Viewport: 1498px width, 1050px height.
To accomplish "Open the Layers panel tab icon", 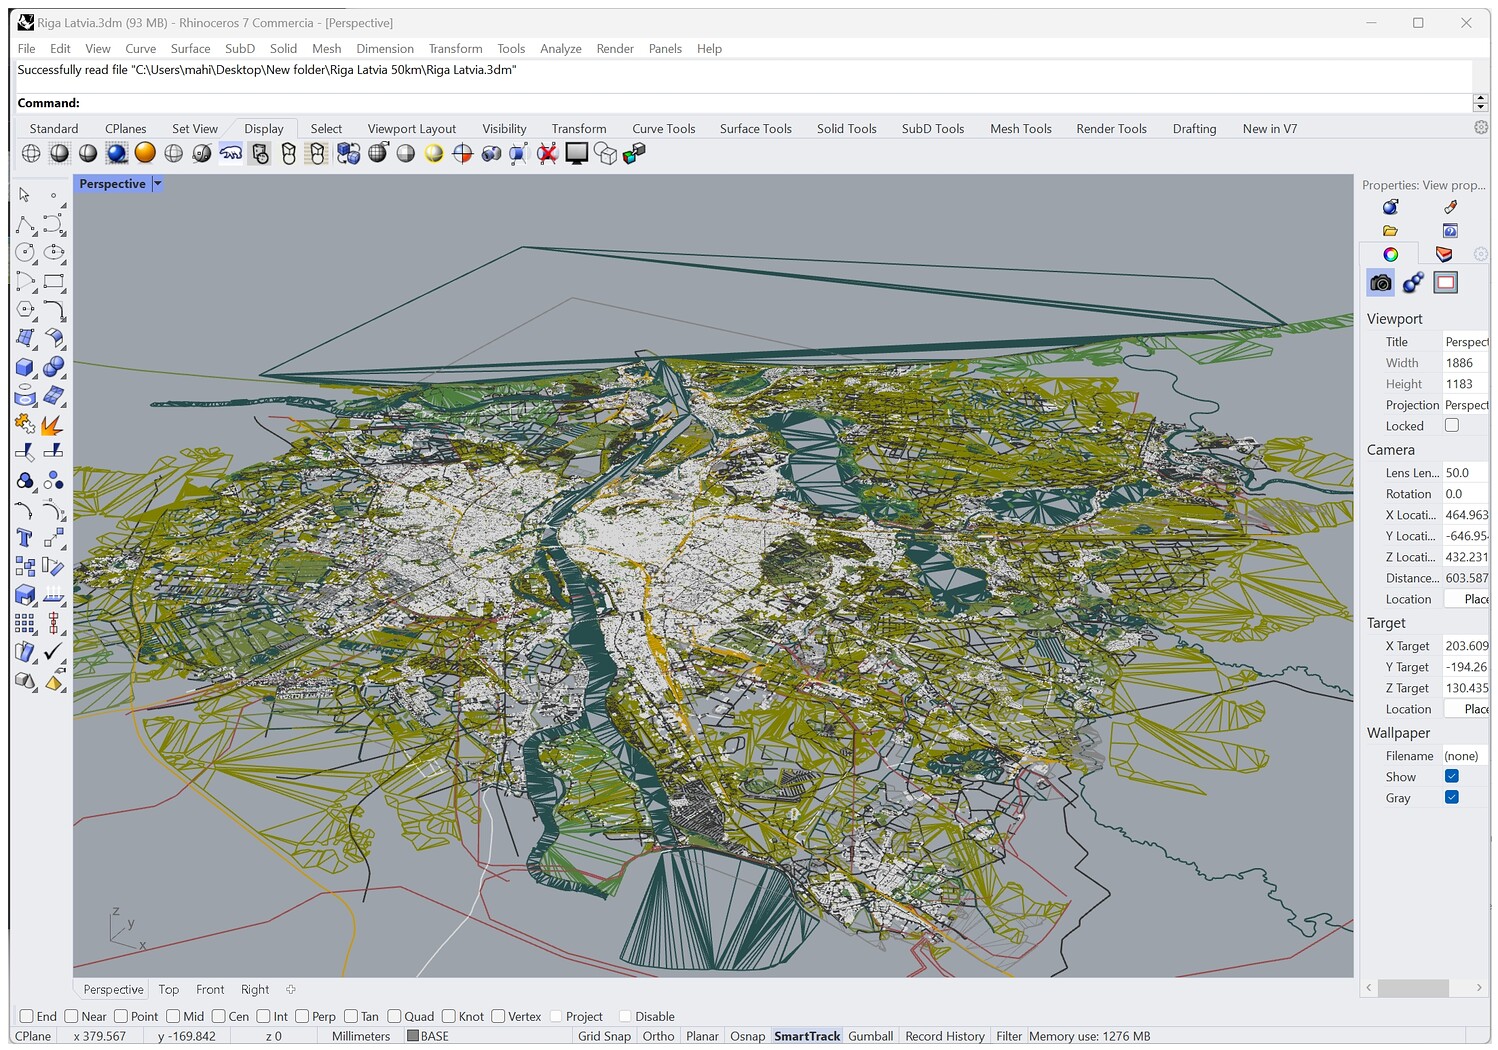I will (1443, 254).
